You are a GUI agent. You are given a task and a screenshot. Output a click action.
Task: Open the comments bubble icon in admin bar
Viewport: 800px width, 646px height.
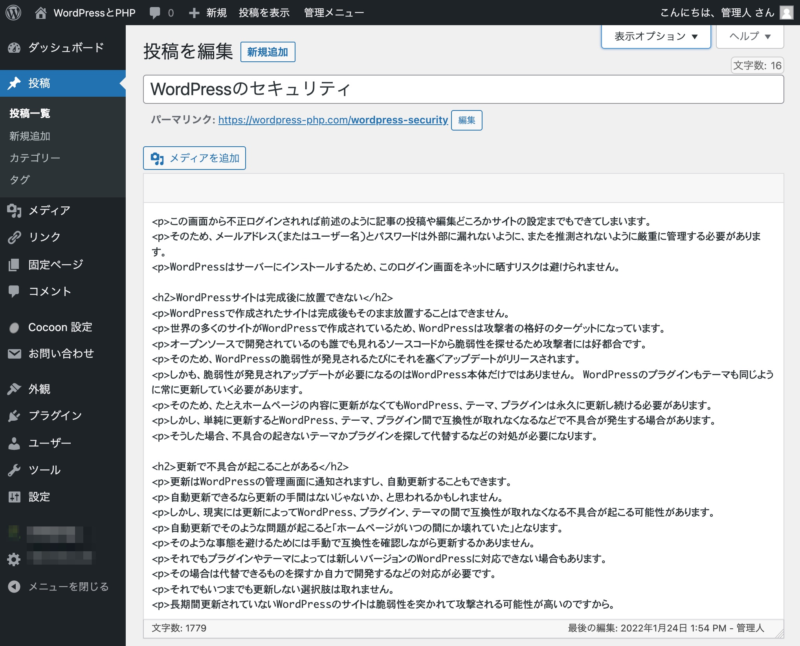[x=155, y=13]
